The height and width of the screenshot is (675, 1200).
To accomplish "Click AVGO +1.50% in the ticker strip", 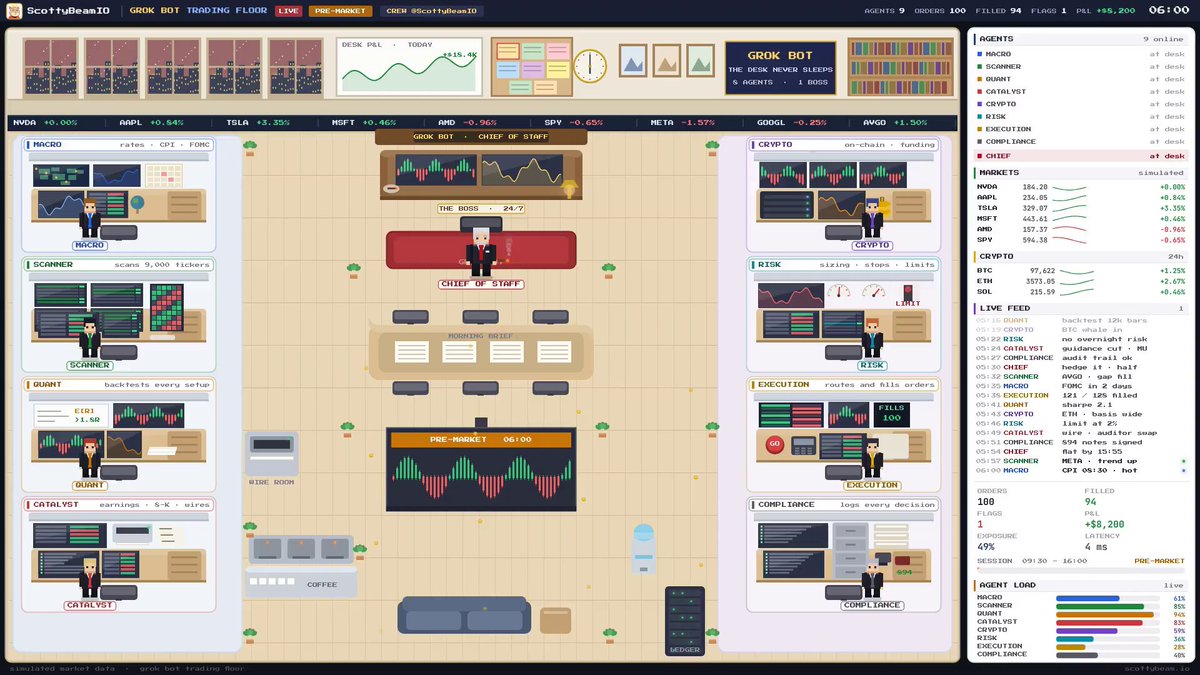I will tap(895, 123).
